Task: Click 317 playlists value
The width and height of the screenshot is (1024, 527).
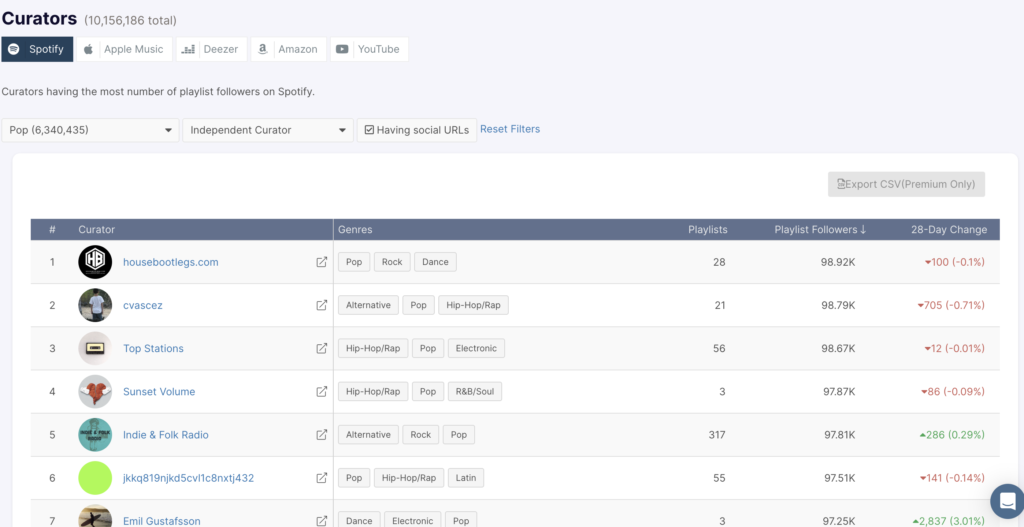Action: [x=716, y=434]
